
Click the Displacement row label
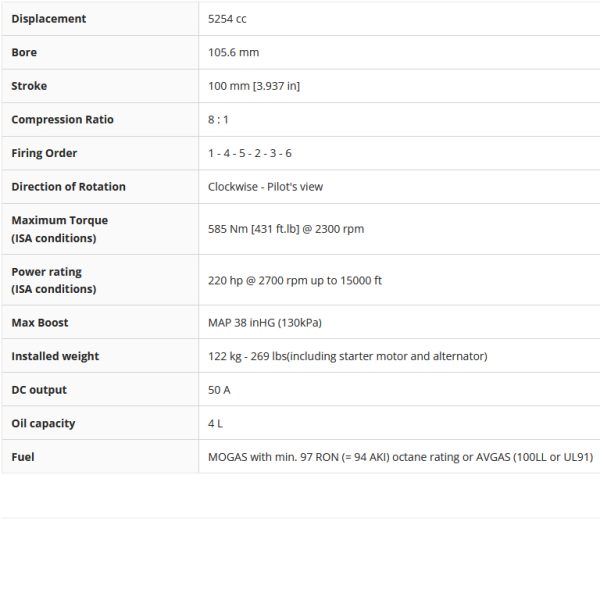pyautogui.click(x=48, y=19)
